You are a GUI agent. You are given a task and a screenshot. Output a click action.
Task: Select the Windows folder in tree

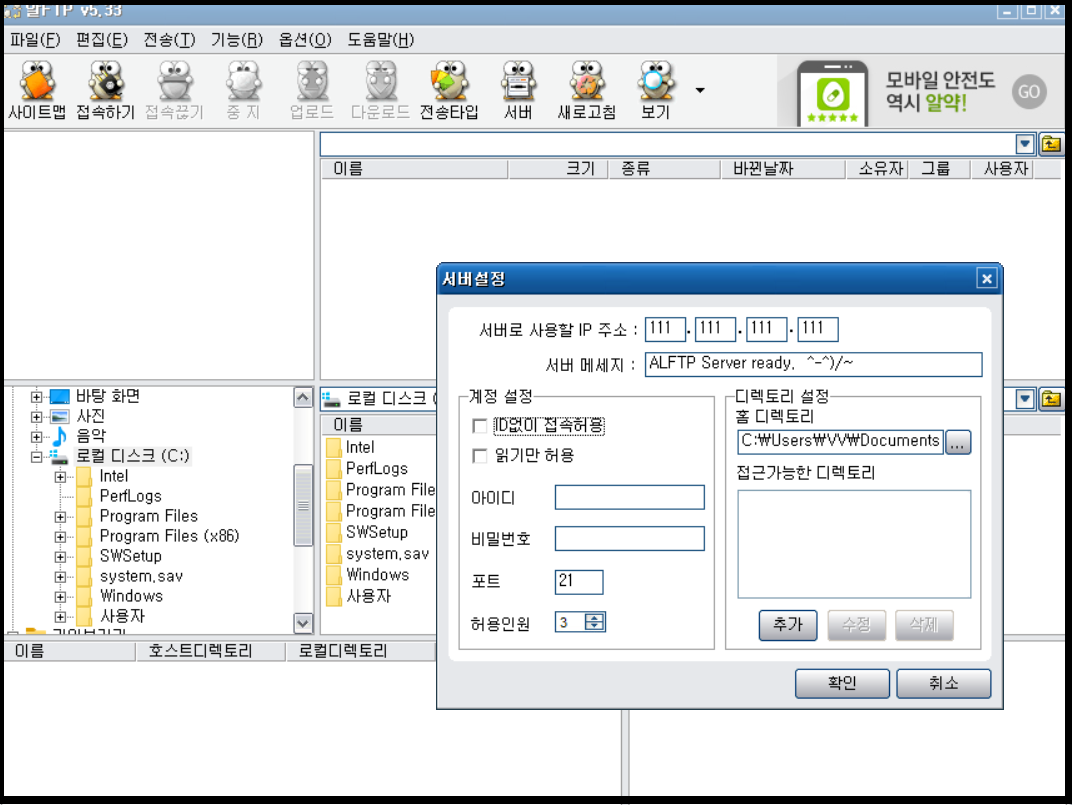[x=131, y=596]
